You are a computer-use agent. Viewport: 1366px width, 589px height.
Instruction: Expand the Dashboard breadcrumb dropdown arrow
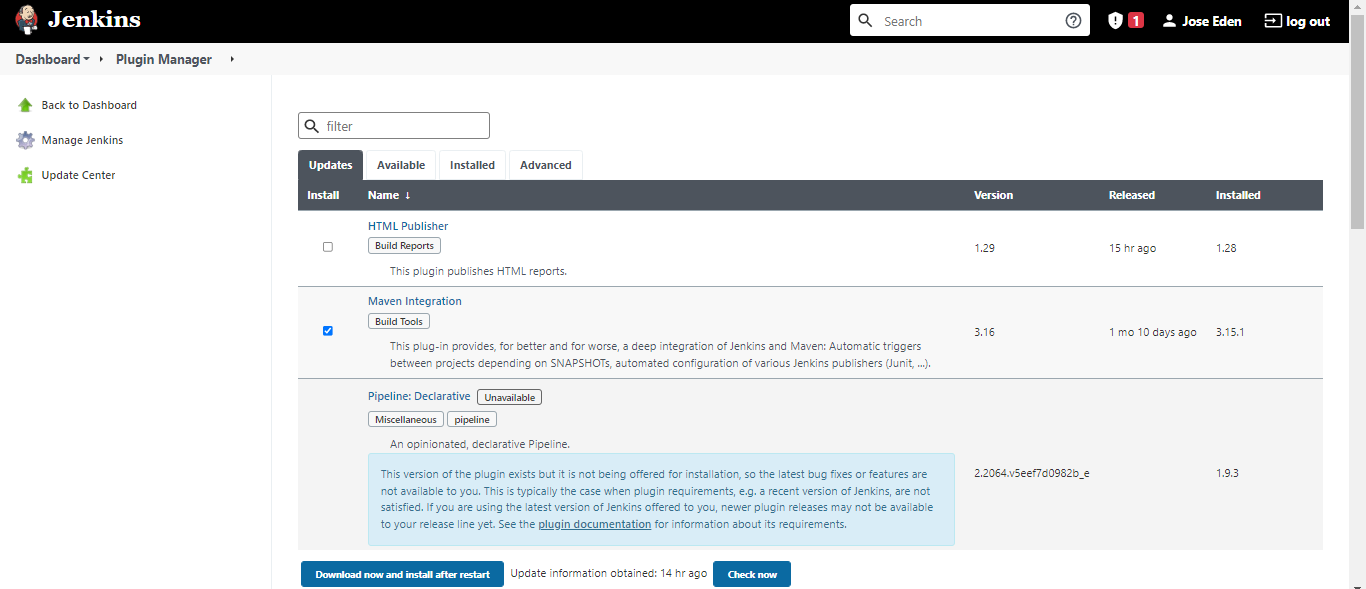coord(86,60)
